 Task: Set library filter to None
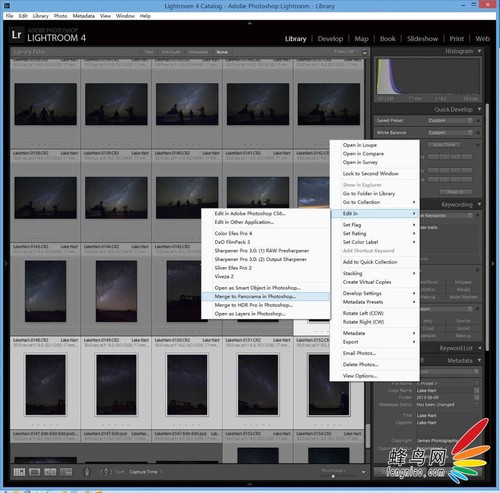coord(222,52)
